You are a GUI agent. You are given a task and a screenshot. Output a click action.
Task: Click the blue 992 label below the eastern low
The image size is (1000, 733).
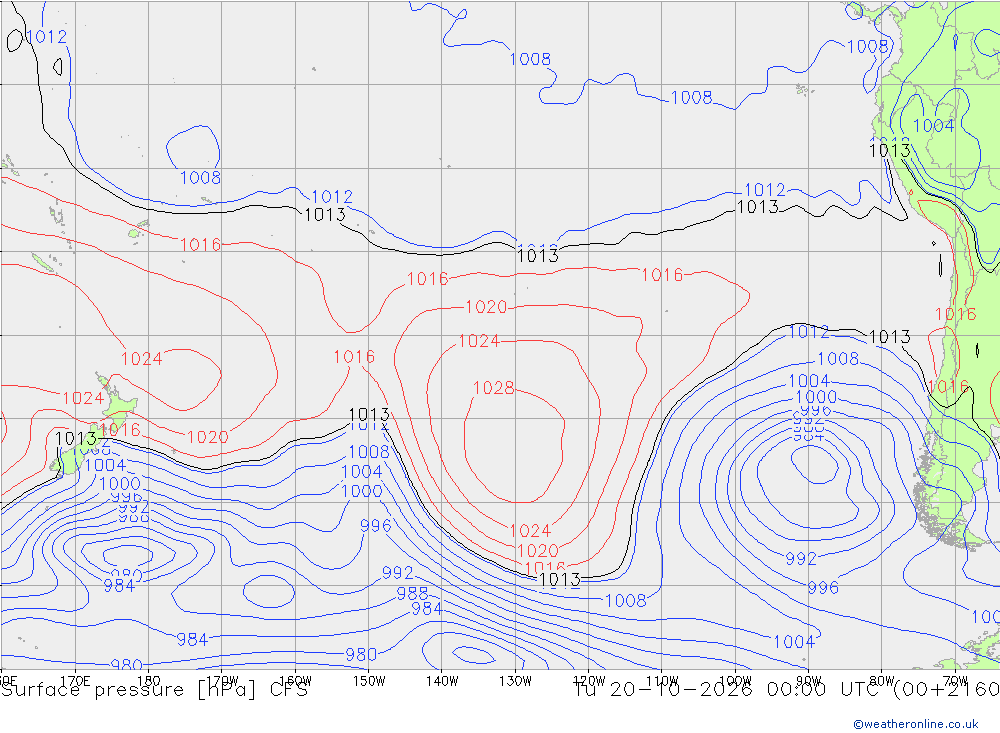point(801,559)
